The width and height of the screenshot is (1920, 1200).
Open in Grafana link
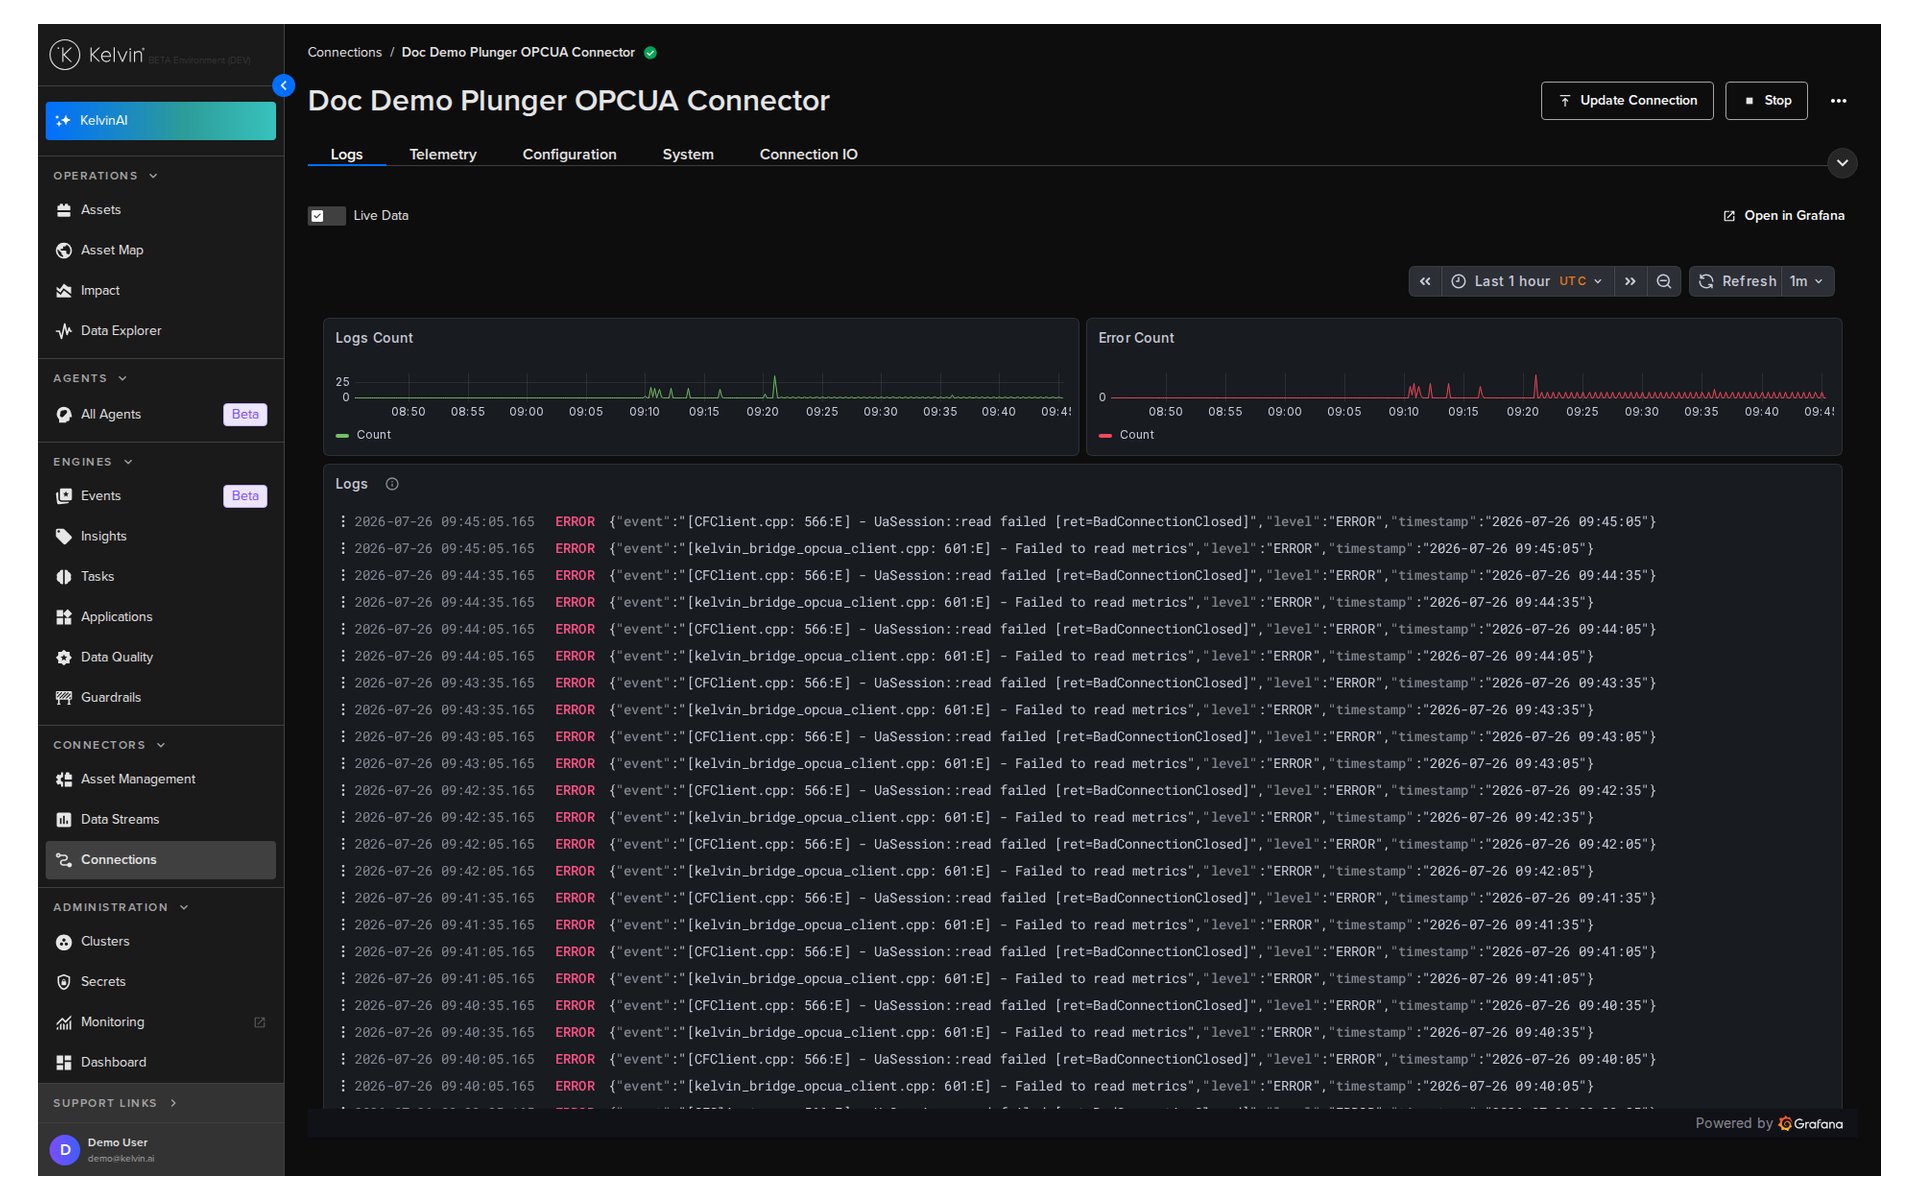coord(1784,216)
